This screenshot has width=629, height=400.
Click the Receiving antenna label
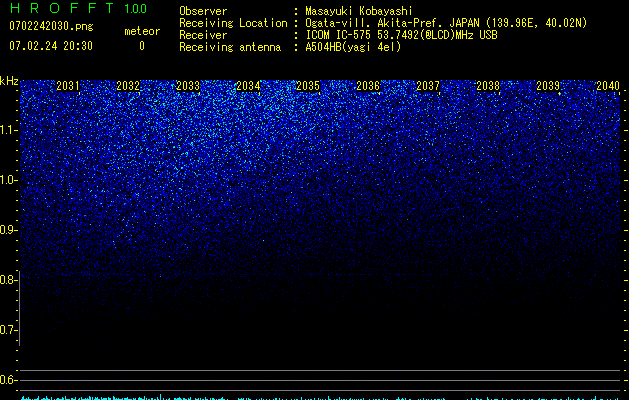tap(230, 47)
